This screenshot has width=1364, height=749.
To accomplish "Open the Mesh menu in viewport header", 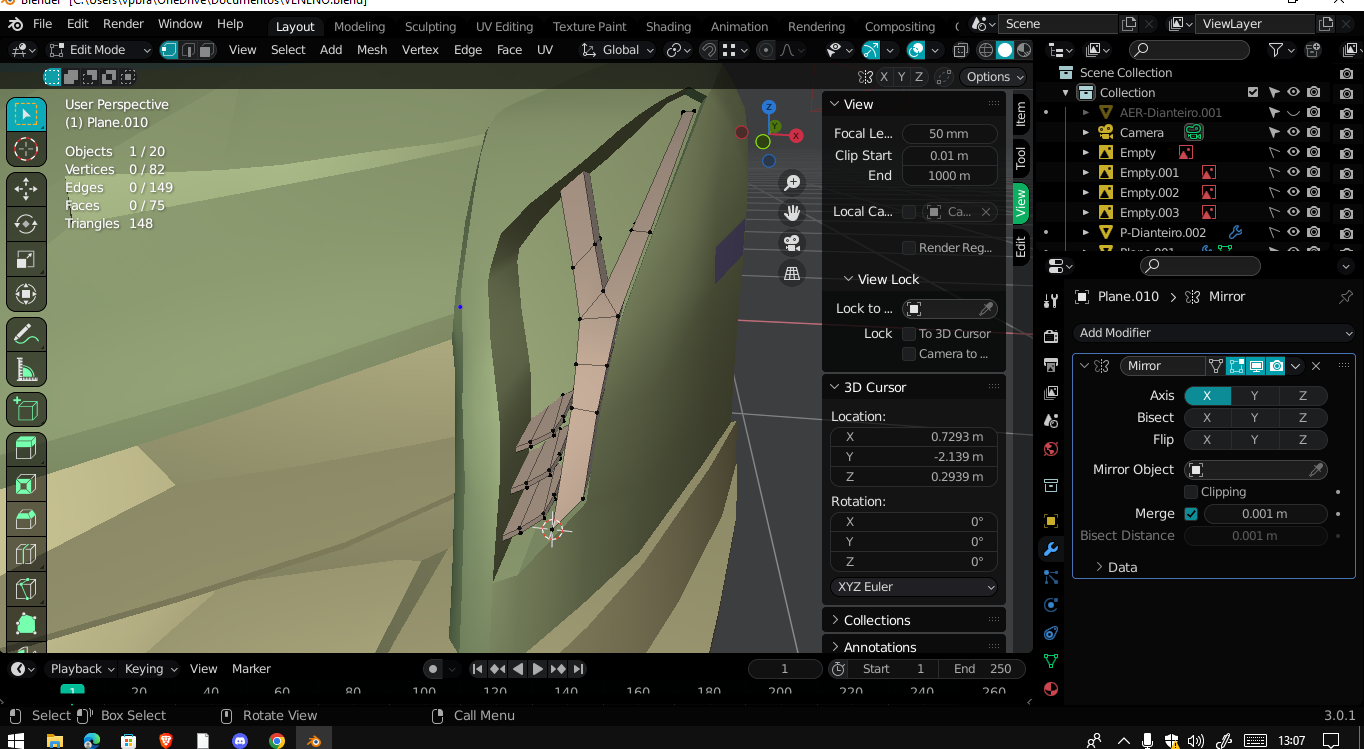I will [x=372, y=50].
